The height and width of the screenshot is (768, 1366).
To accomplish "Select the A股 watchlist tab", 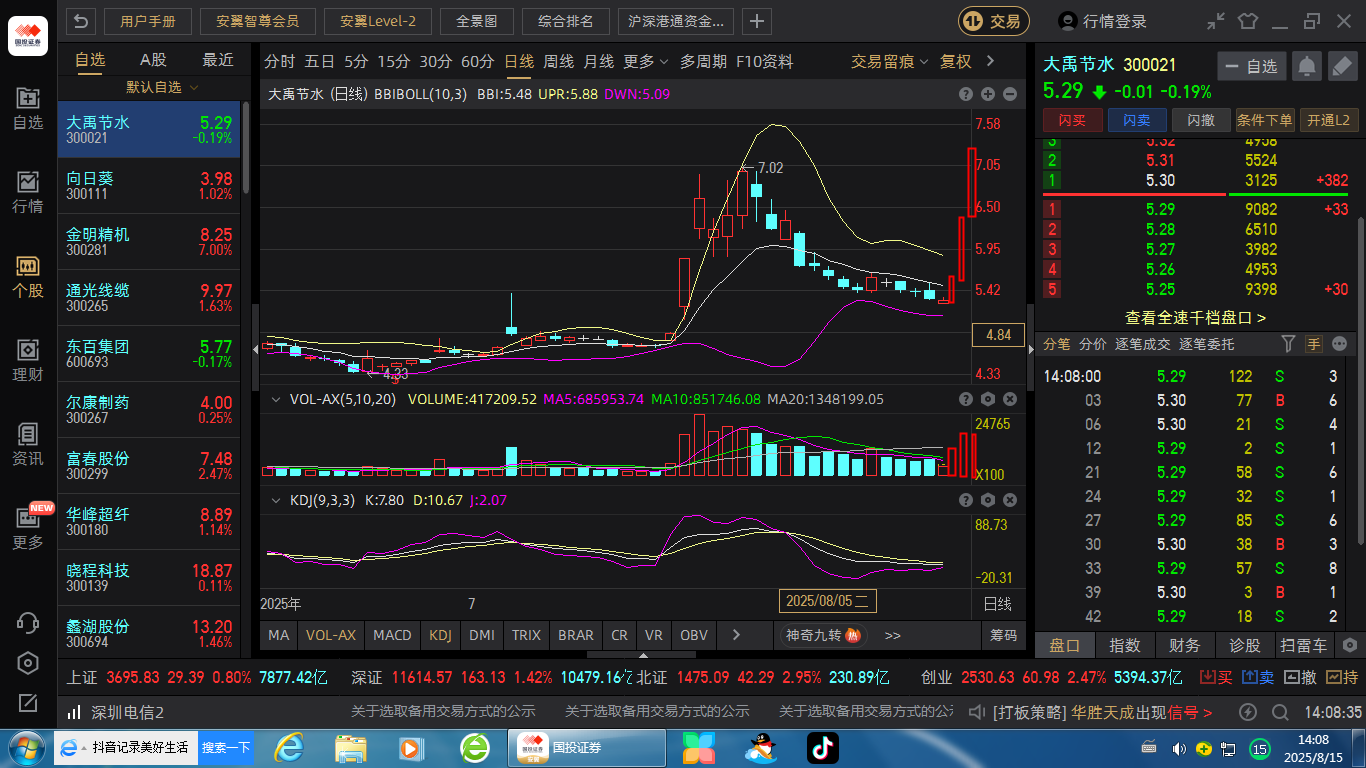I will coord(153,60).
